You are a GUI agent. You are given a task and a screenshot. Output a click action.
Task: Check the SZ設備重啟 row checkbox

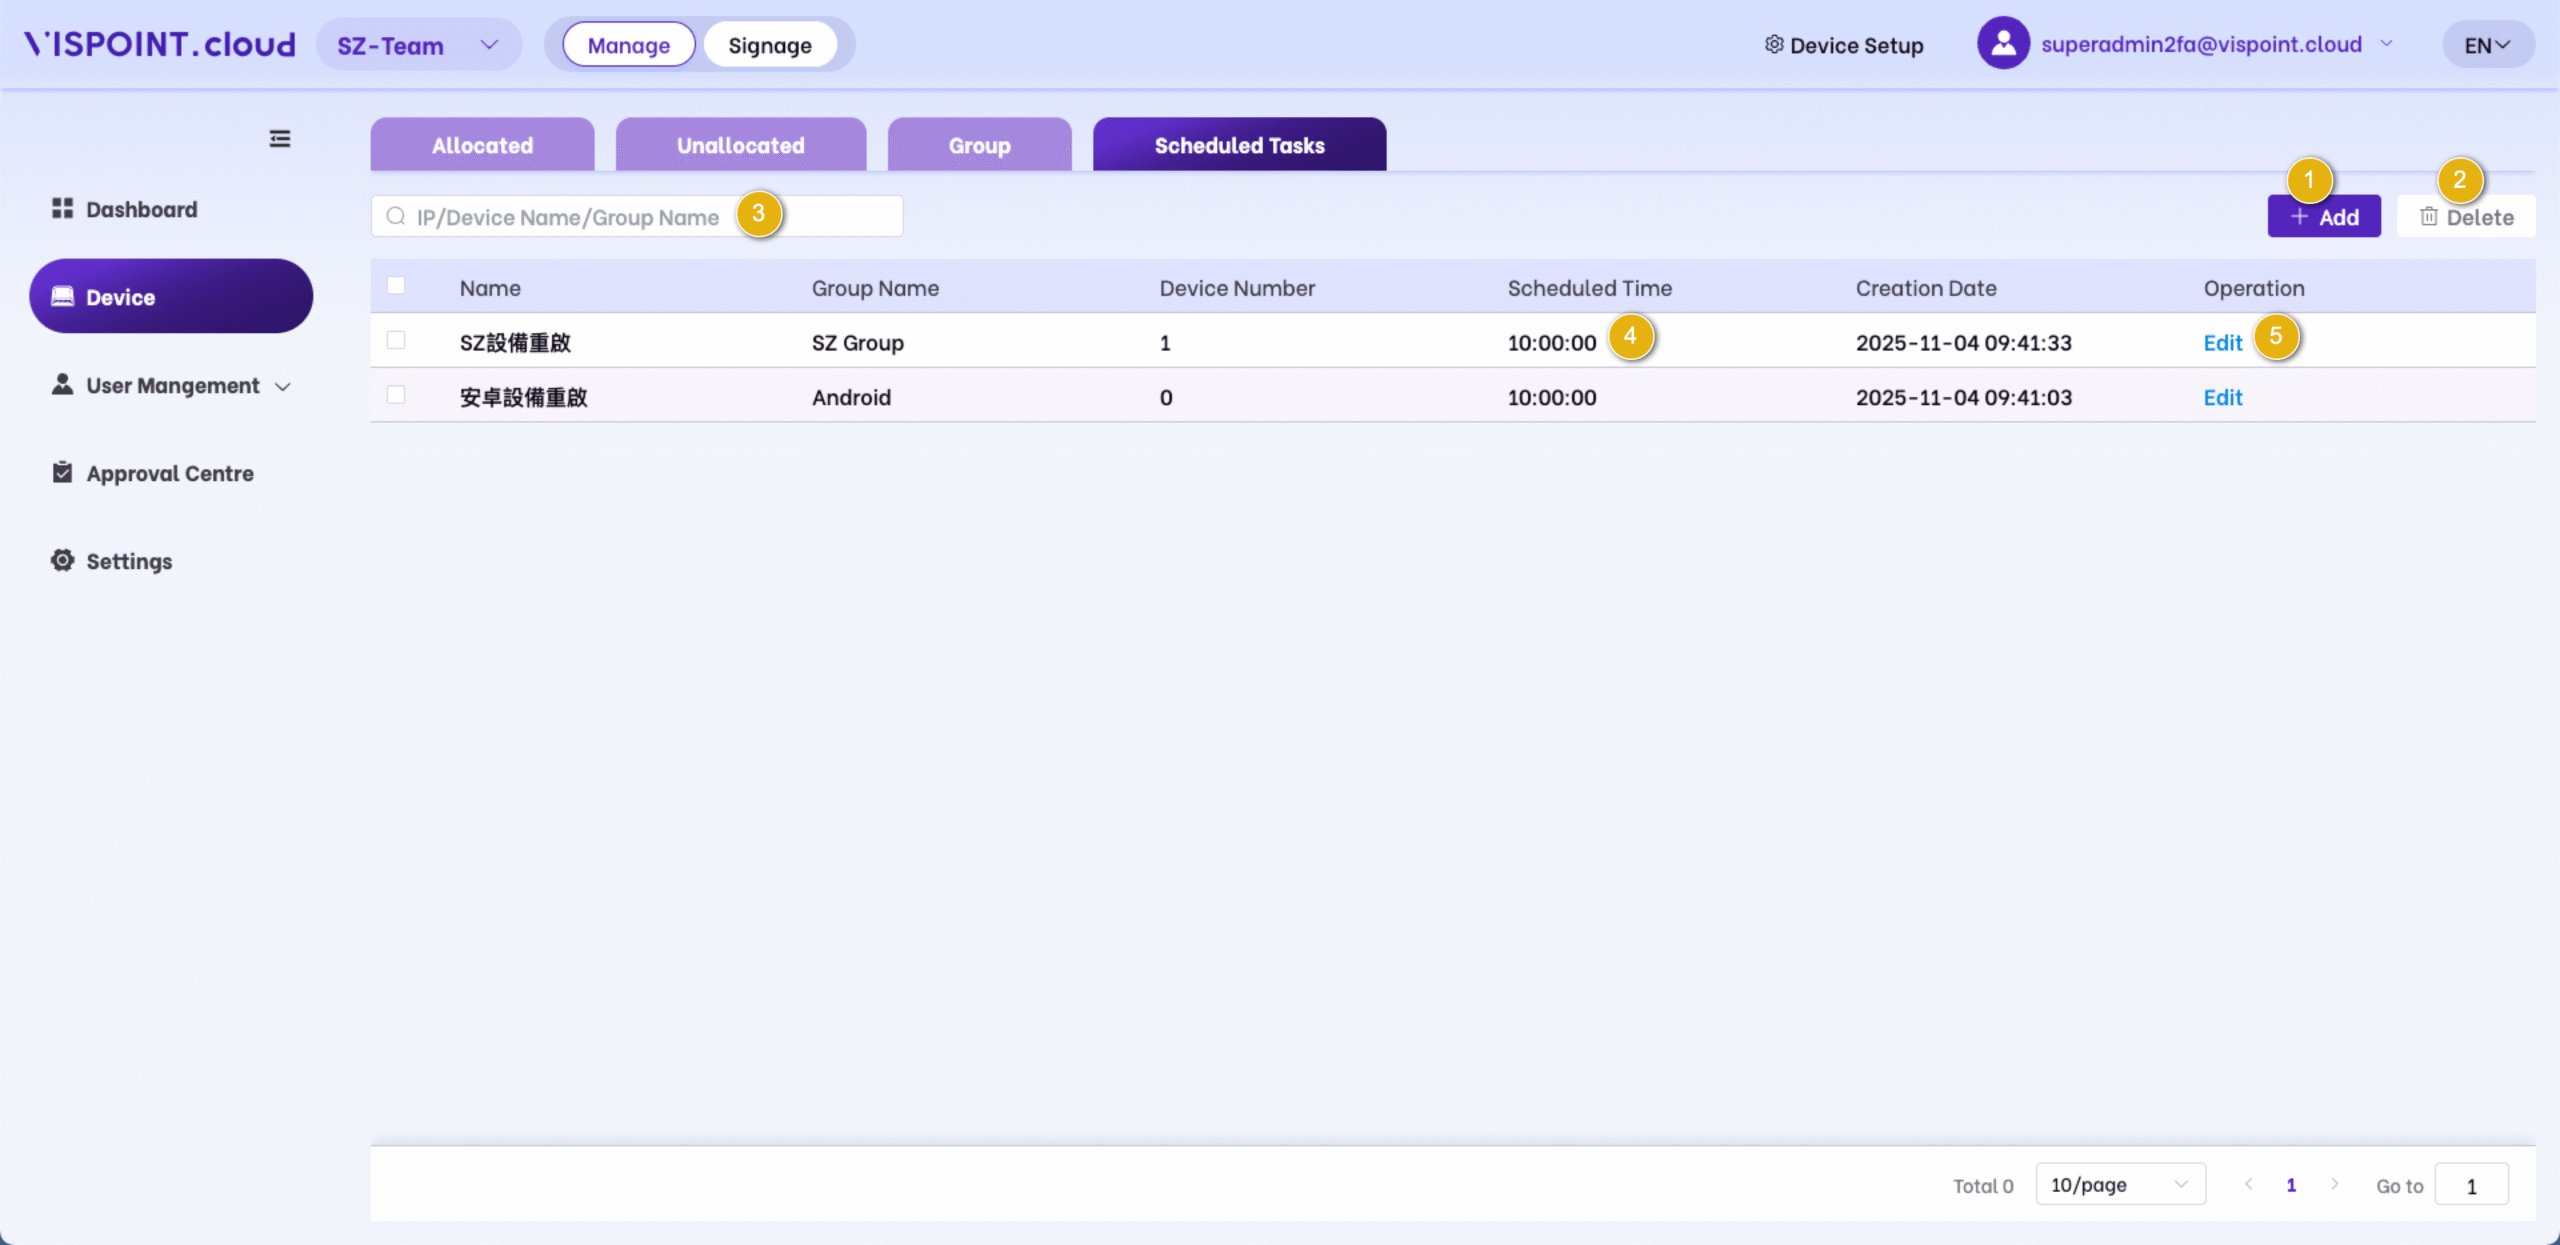tap(396, 341)
